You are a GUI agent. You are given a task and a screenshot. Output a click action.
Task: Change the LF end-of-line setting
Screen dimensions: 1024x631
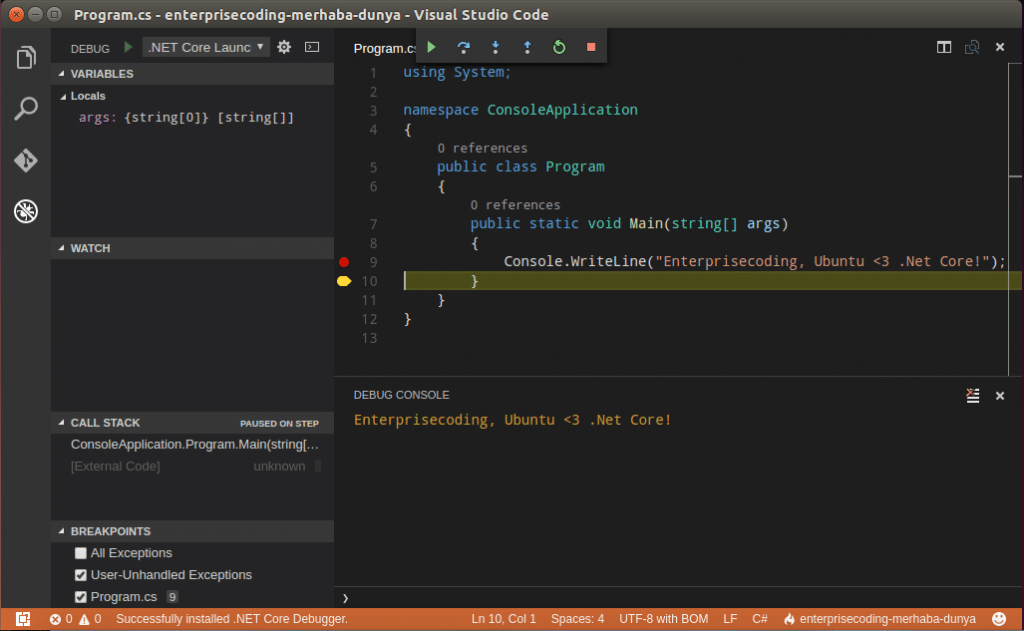(x=730, y=619)
